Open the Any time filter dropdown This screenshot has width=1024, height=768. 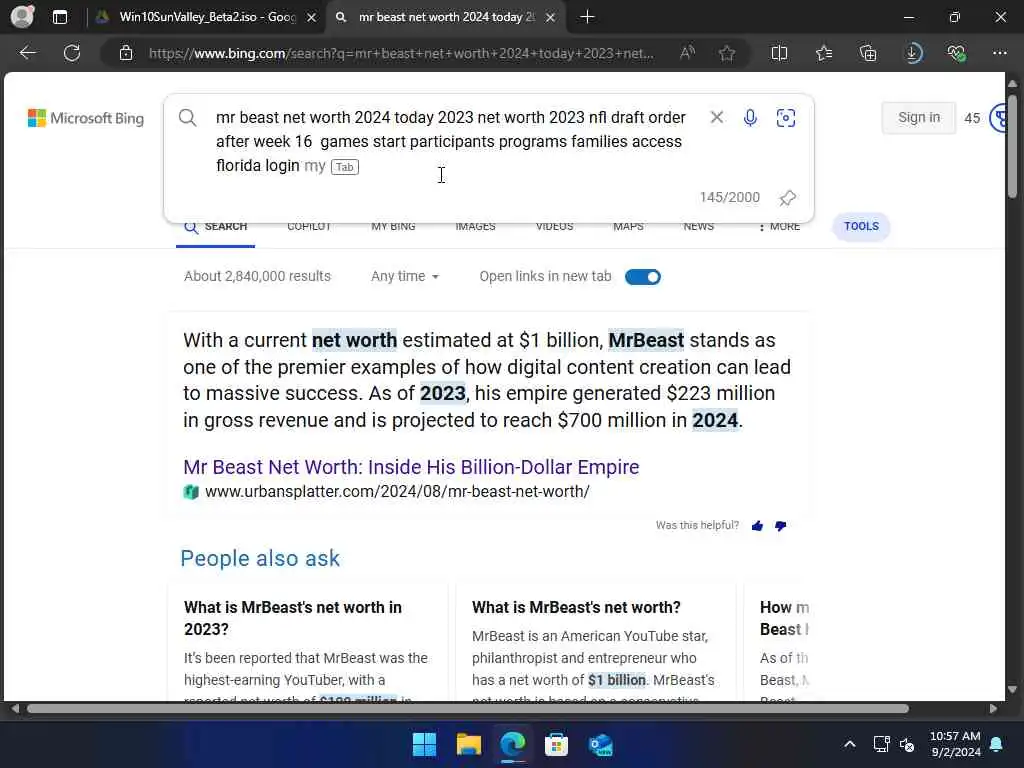click(405, 276)
